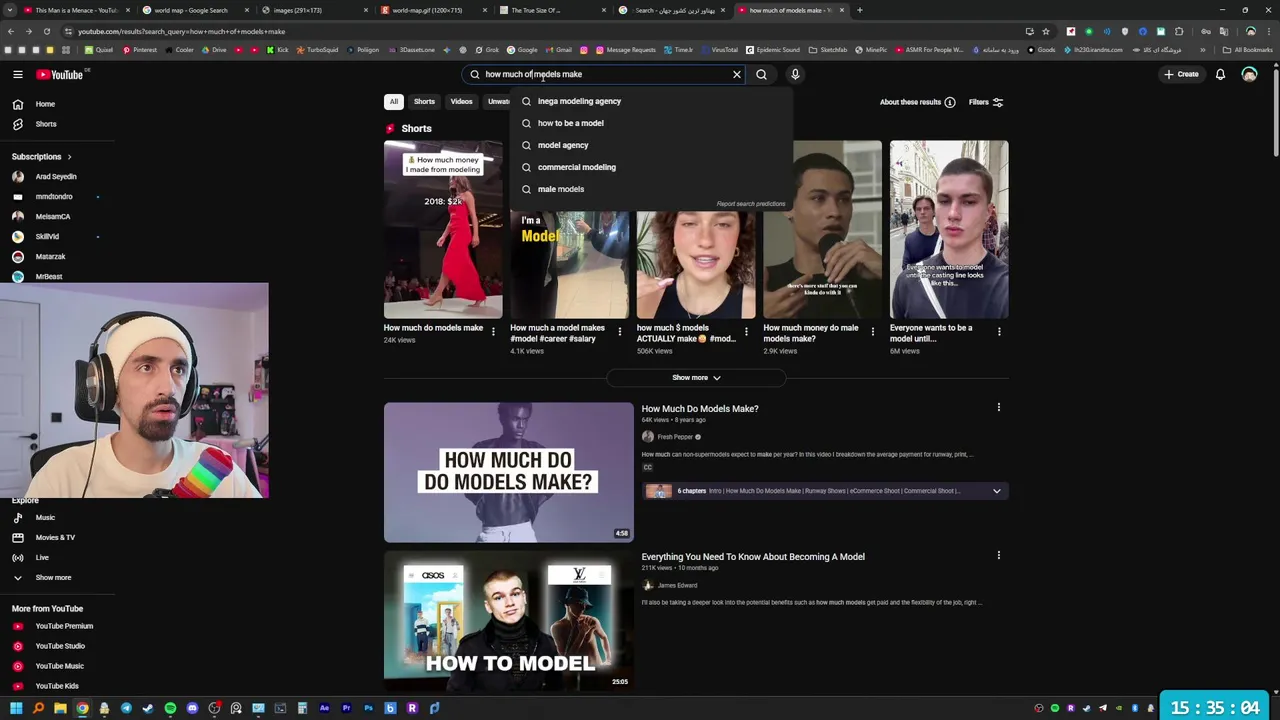This screenshot has width=1280, height=720.
Task: Reload the page in Chrome
Action: (x=46, y=31)
